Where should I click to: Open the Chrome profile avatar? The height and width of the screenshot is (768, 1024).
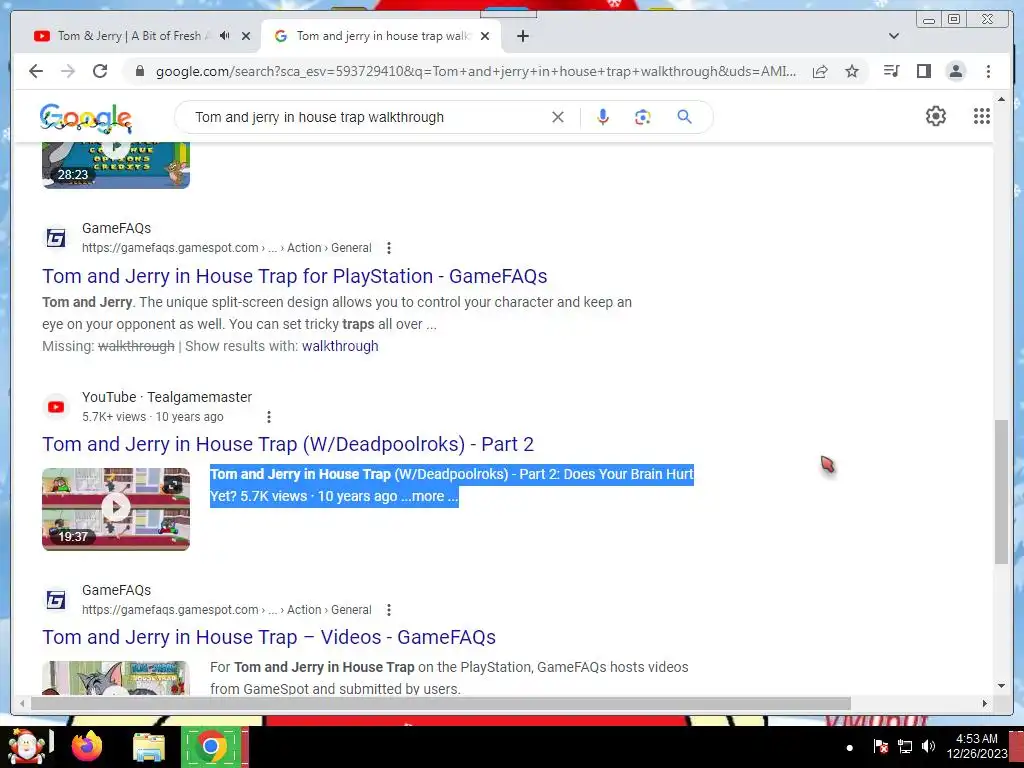pos(955,71)
